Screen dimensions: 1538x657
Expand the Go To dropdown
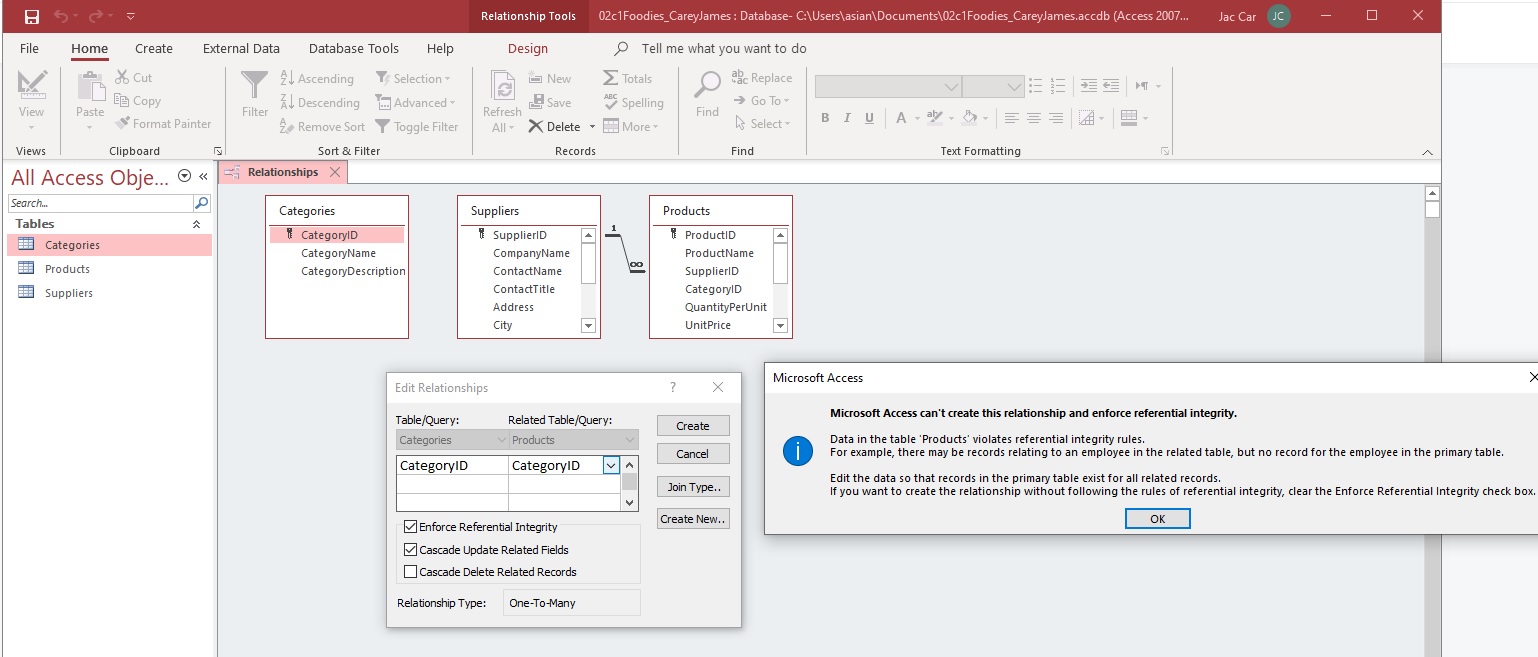tap(761, 100)
